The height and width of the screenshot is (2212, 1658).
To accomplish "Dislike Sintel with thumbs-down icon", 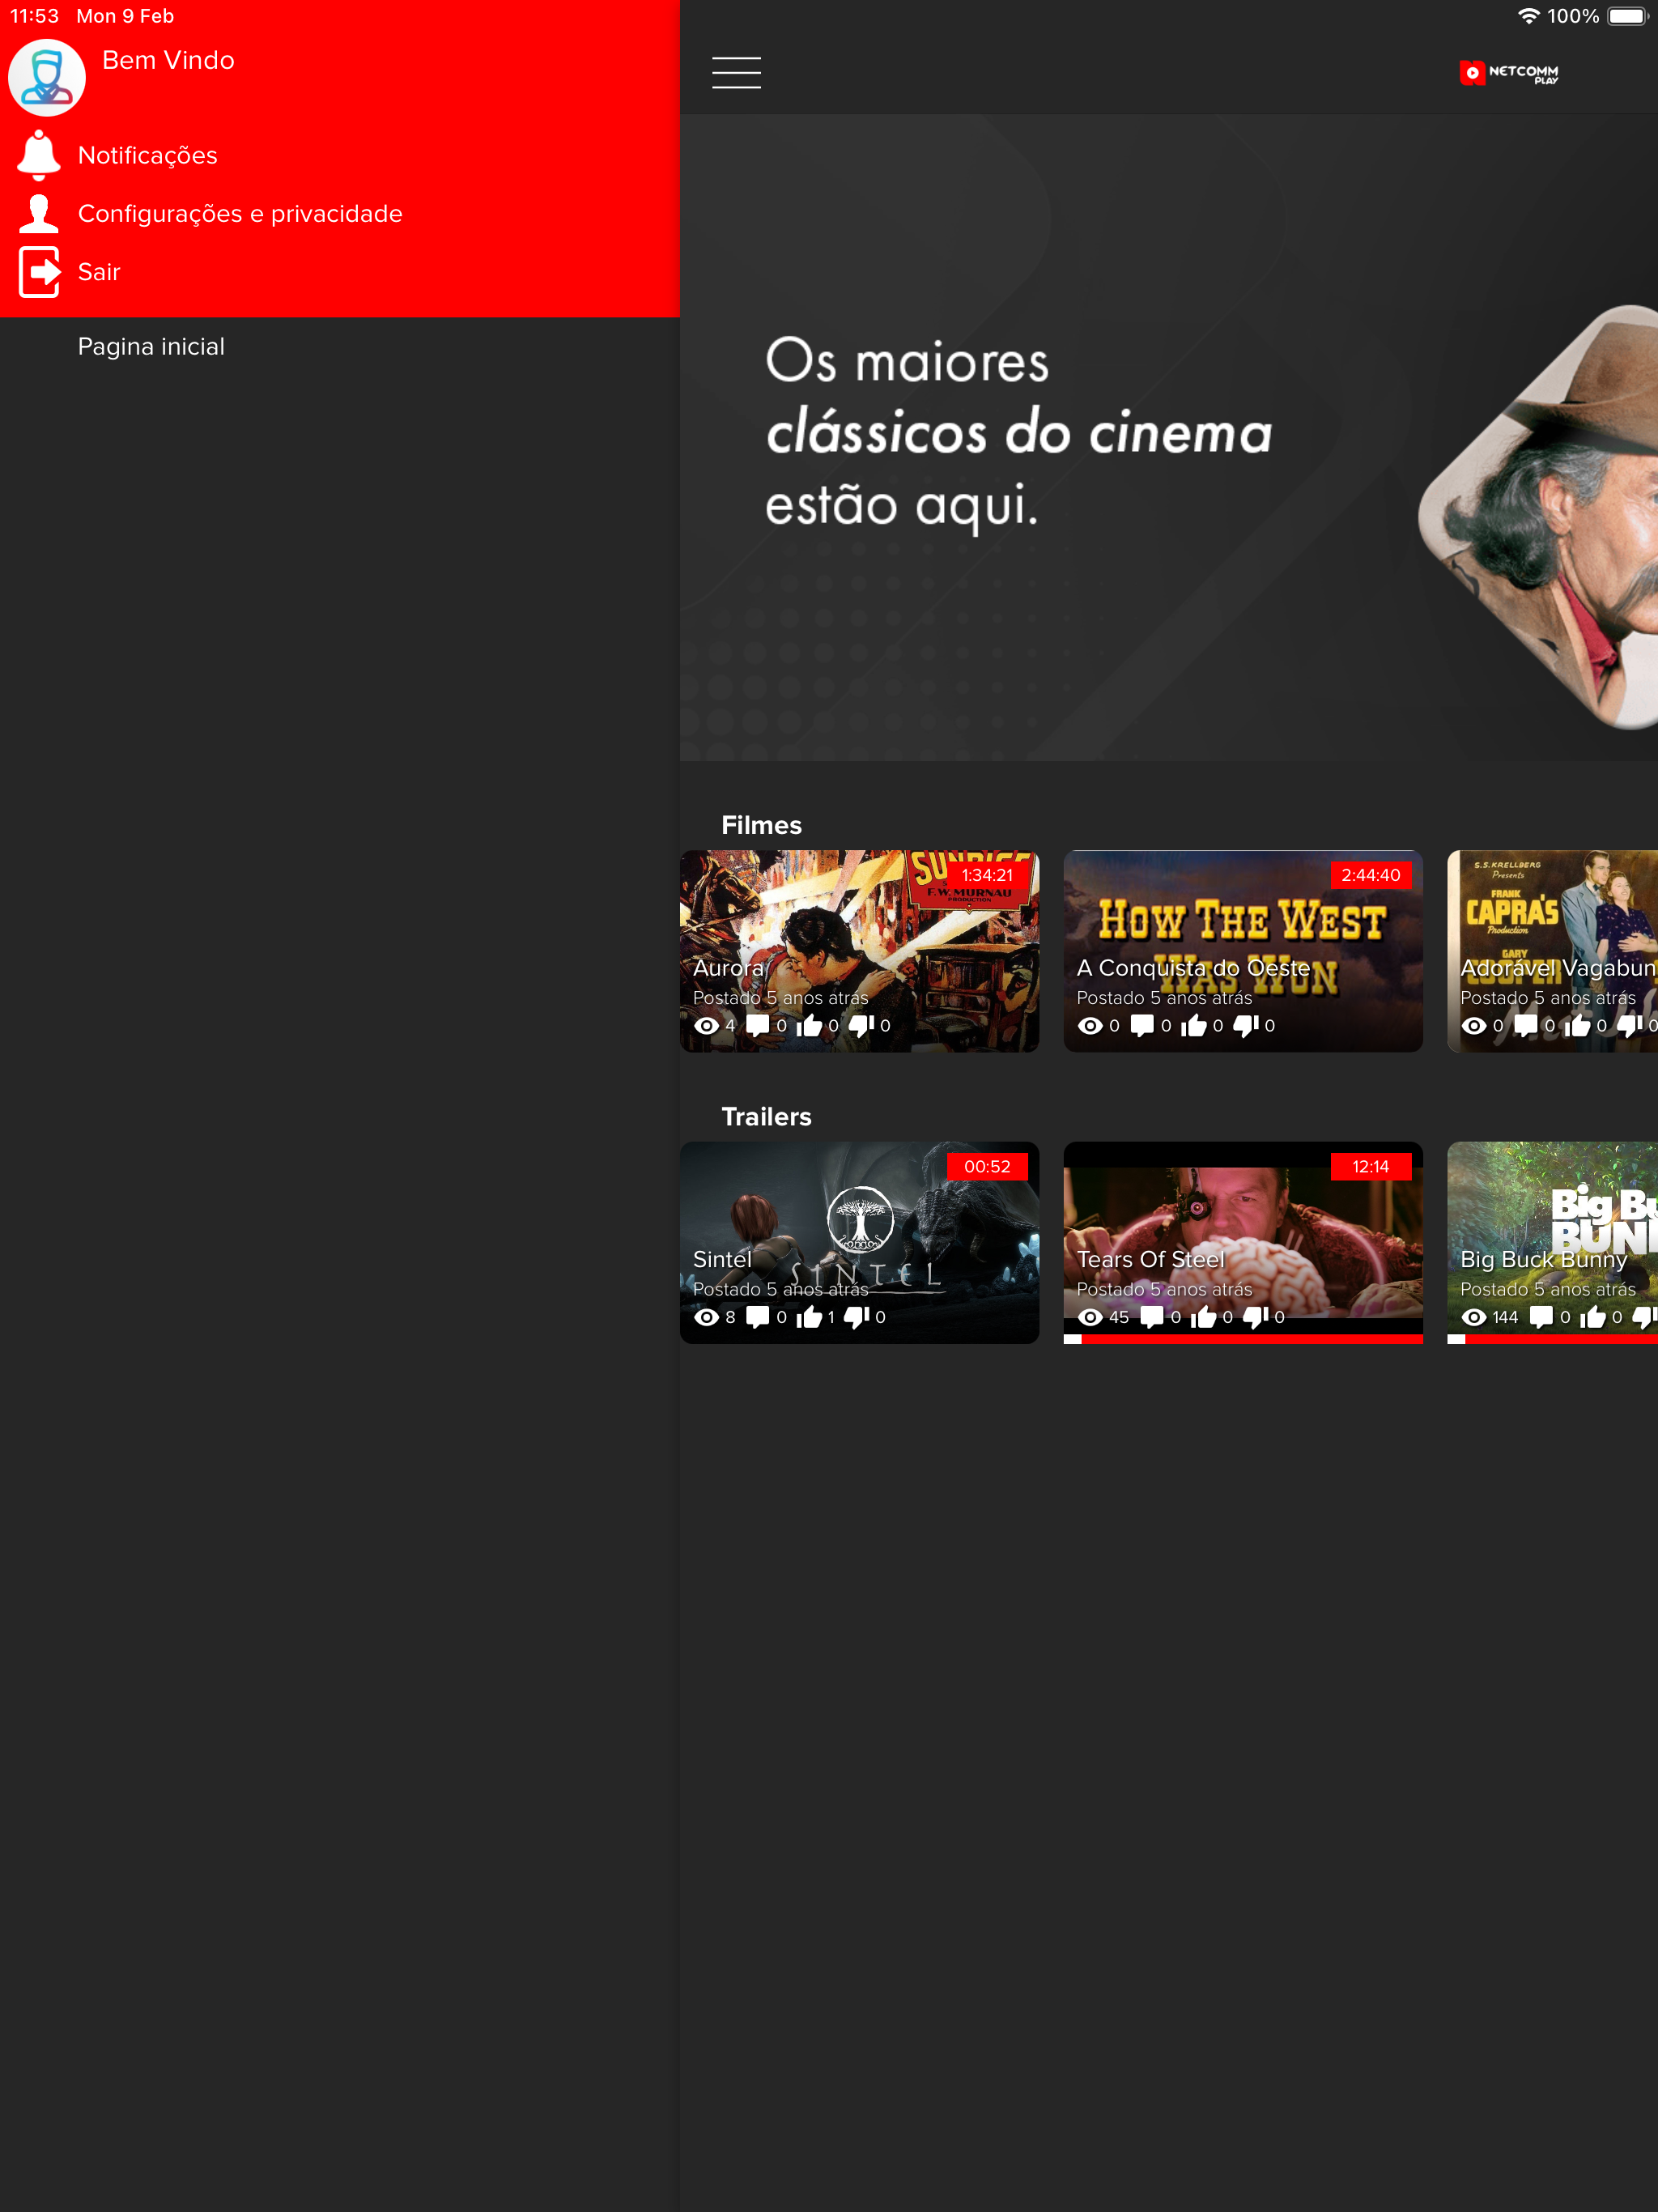I will point(857,1317).
